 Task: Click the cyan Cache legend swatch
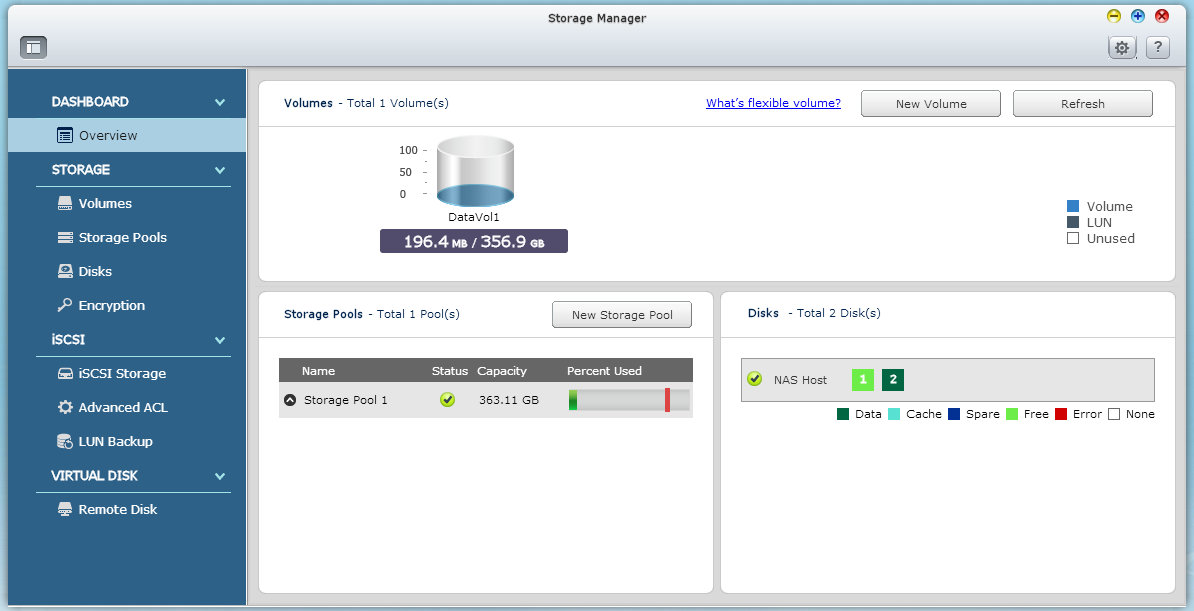click(894, 414)
